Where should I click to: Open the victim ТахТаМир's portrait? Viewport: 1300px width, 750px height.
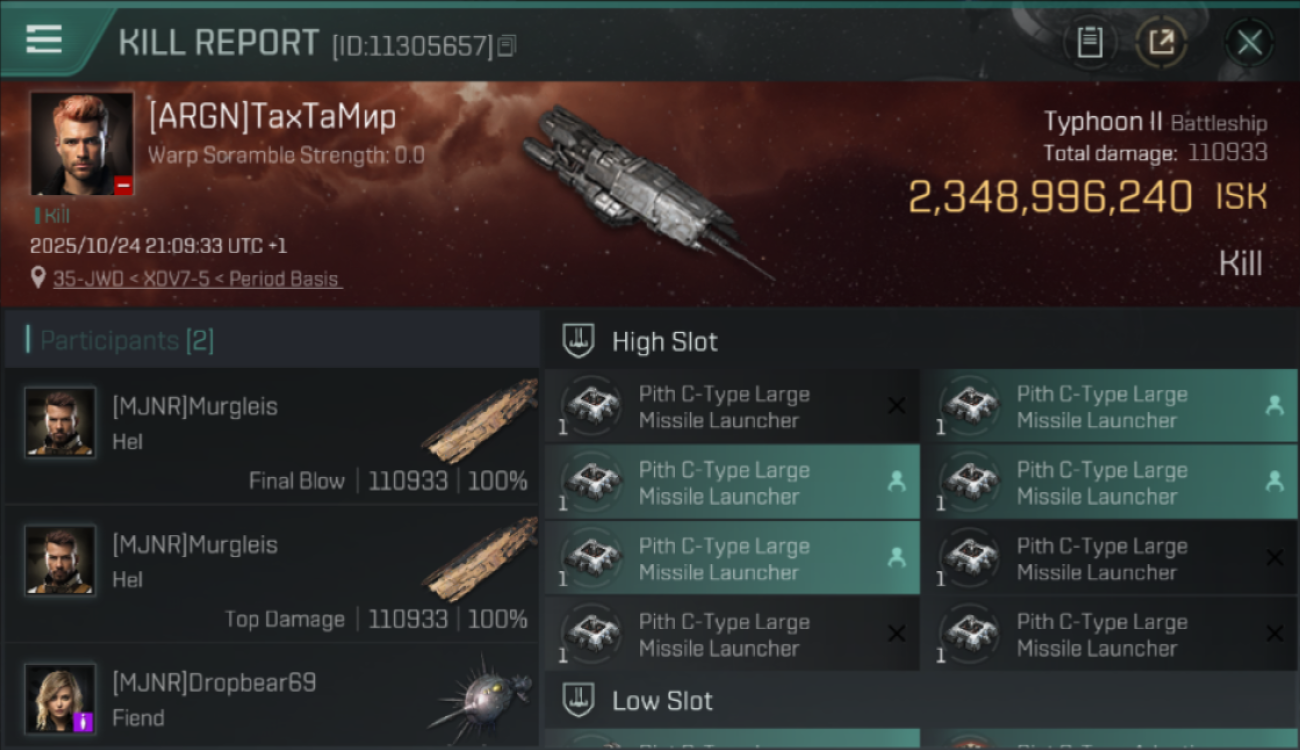[81, 143]
